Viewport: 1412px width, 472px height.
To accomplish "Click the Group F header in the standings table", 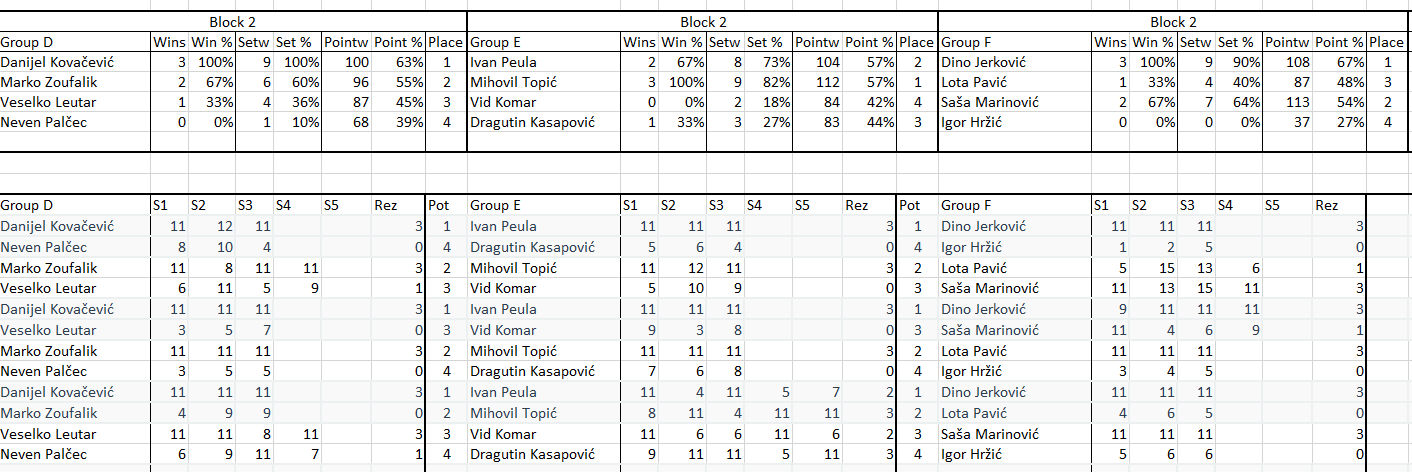I will click(x=966, y=42).
